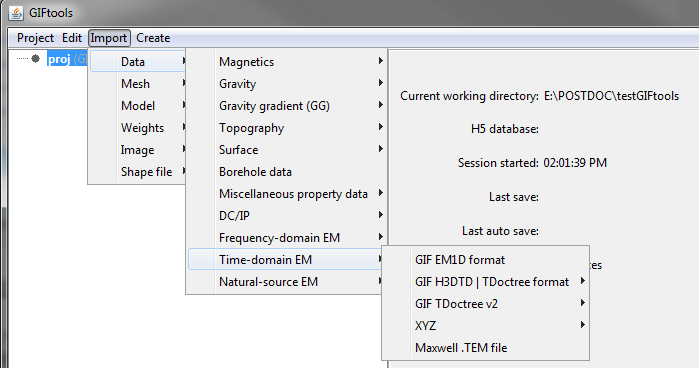This screenshot has width=699, height=368.
Task: Click the GIFtools window title text
Action: tap(51, 13)
